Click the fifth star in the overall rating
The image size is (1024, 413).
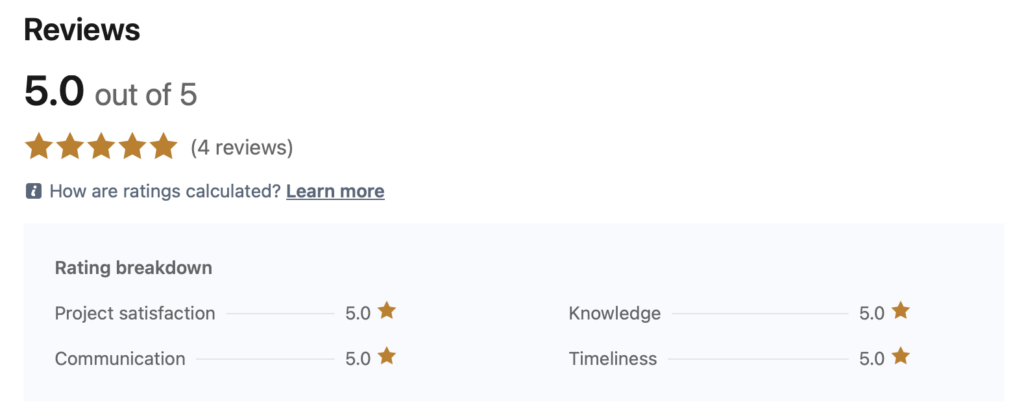coord(163,147)
